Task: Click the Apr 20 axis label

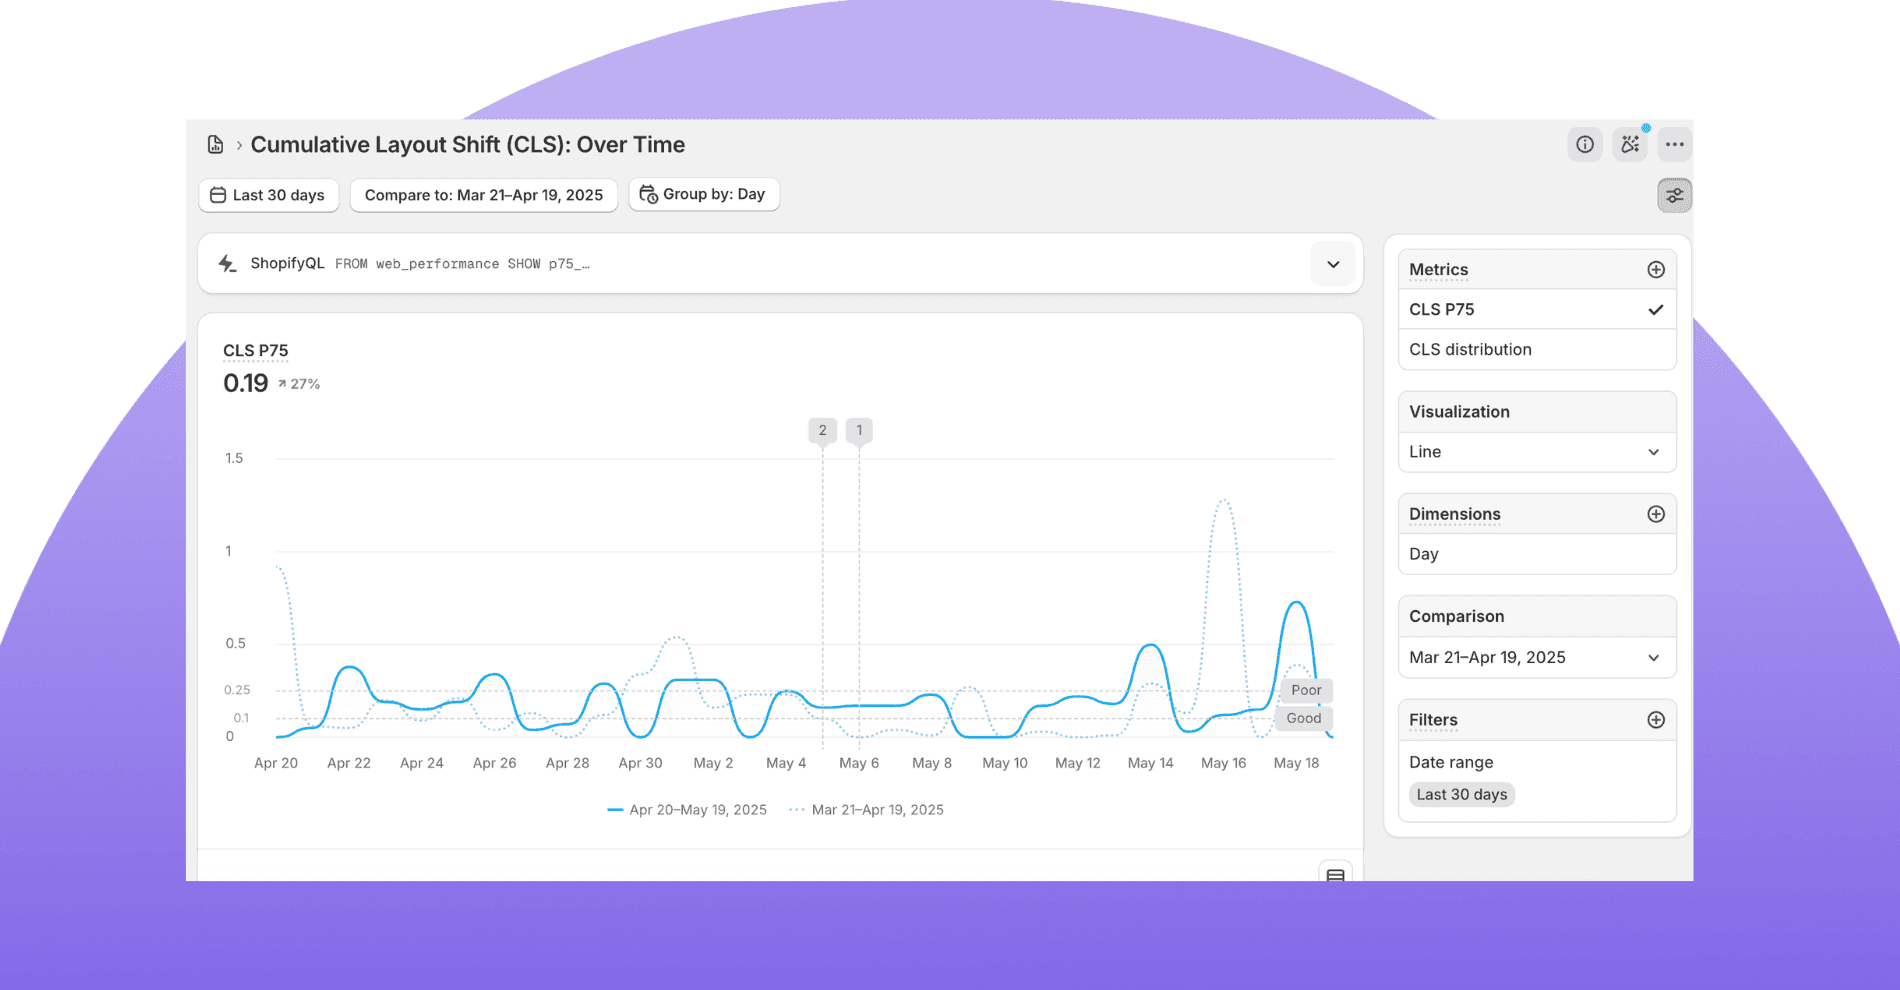Action: [276, 763]
